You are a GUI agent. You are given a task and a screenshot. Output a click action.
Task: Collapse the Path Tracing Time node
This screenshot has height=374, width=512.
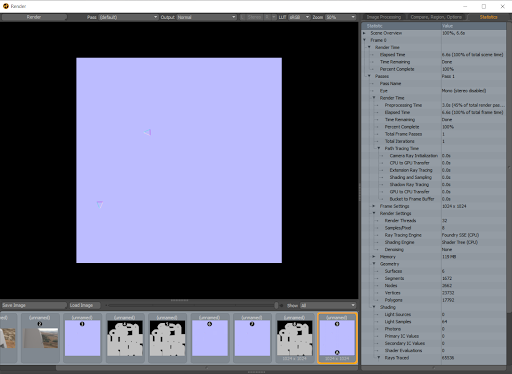tap(379, 148)
